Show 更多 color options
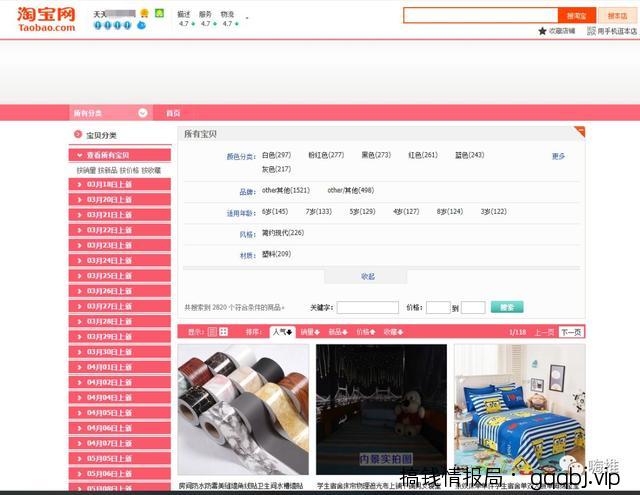640x495 pixels. [x=558, y=156]
